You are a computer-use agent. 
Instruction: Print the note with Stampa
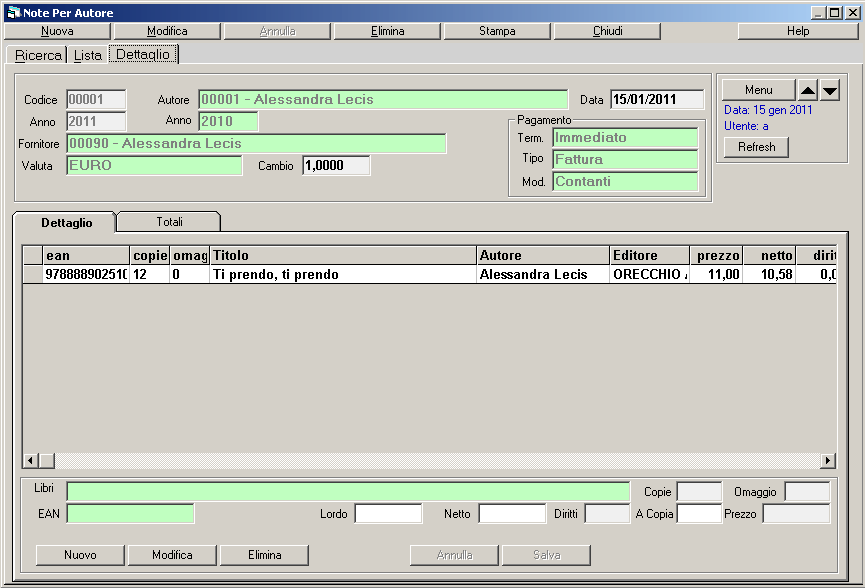(497, 31)
